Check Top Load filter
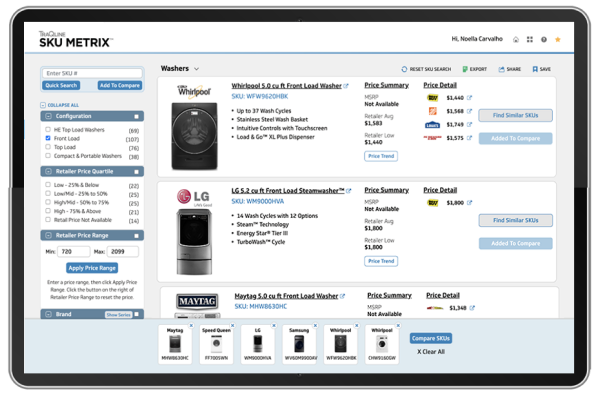This screenshot has height=400, width=600. pos(48,147)
